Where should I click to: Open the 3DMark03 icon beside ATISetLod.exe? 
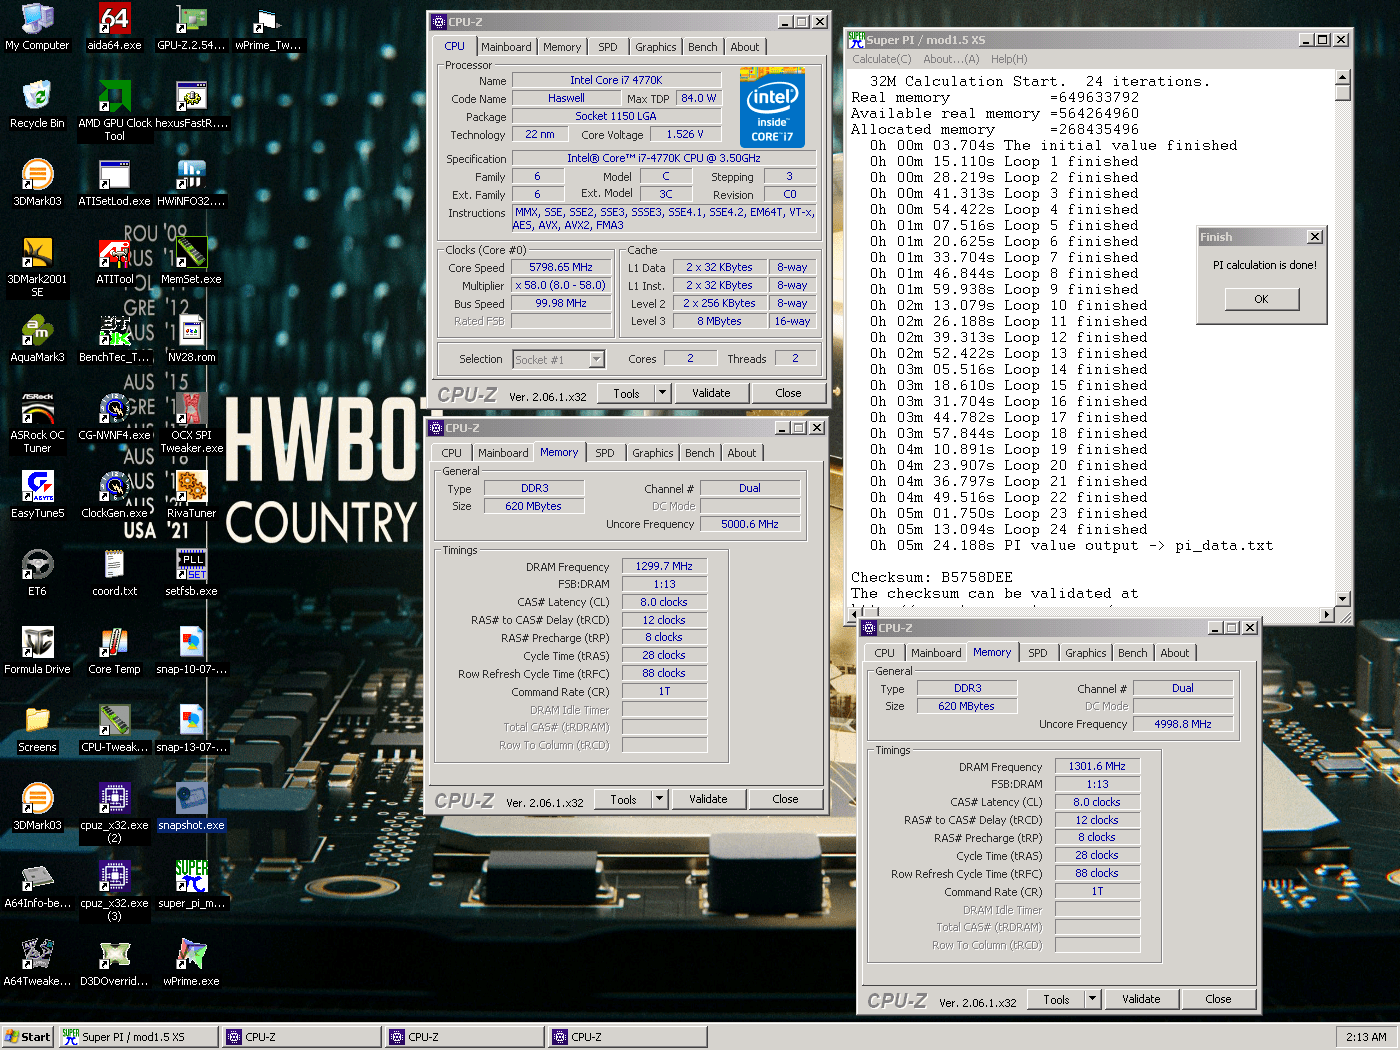[x=37, y=183]
